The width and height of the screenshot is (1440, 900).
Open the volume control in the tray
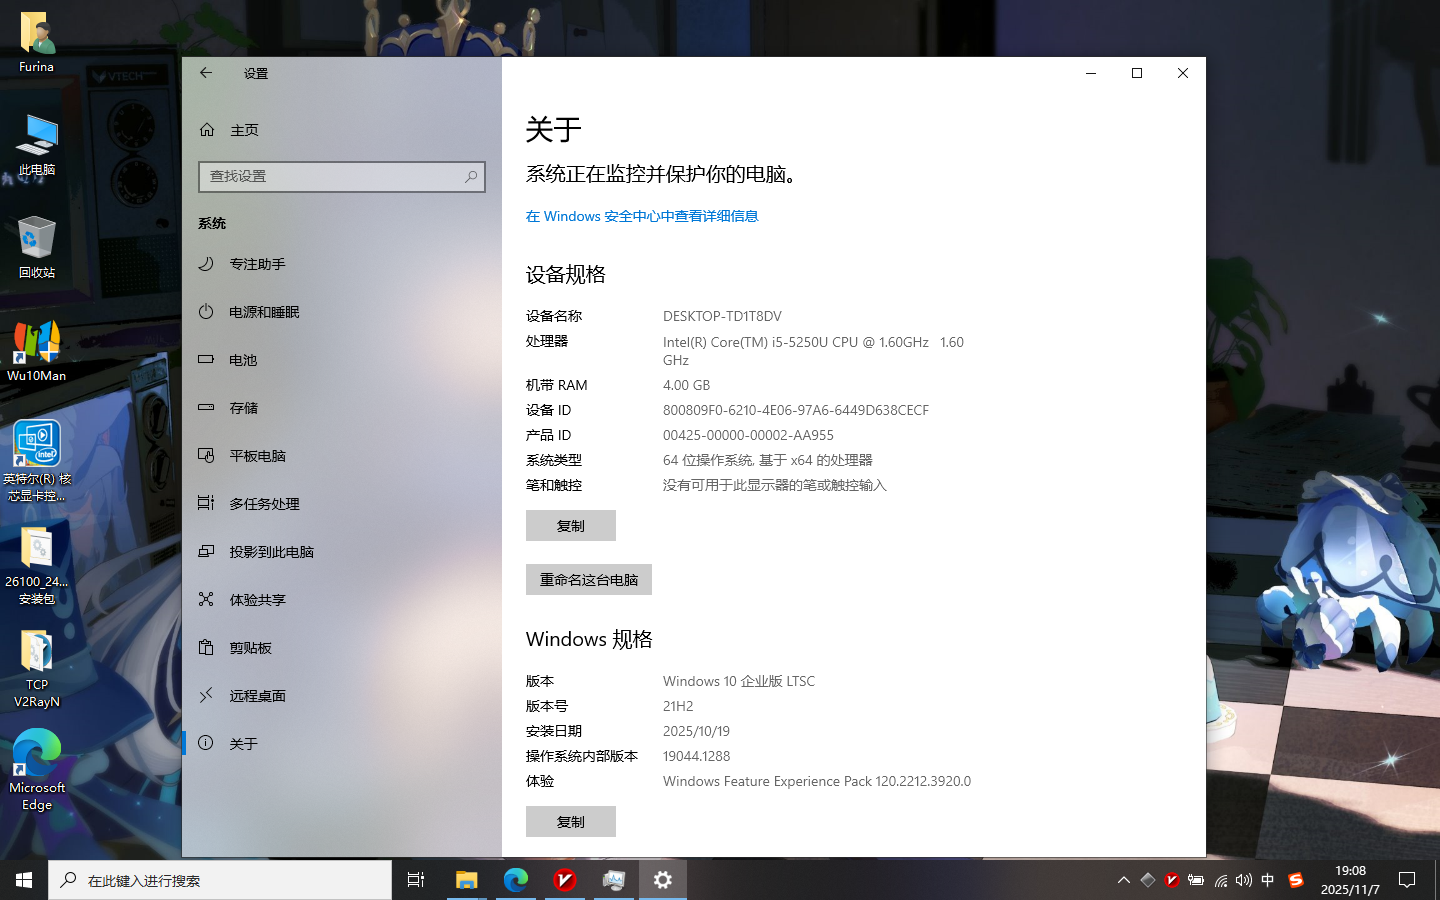pos(1243,880)
